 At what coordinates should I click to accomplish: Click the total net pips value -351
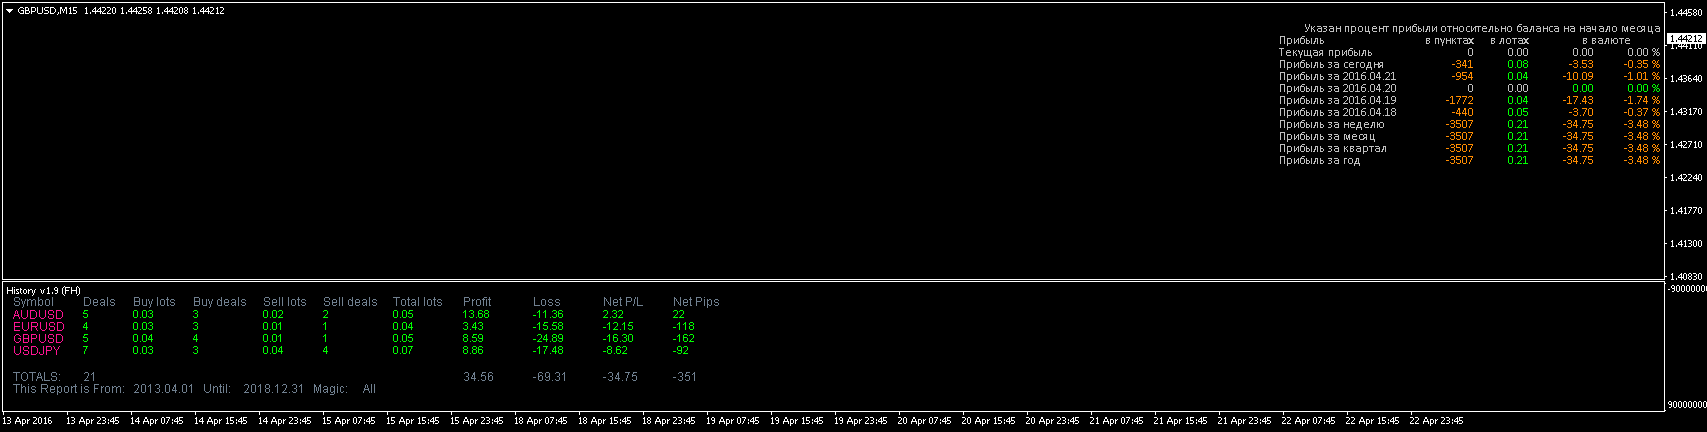[x=685, y=377]
